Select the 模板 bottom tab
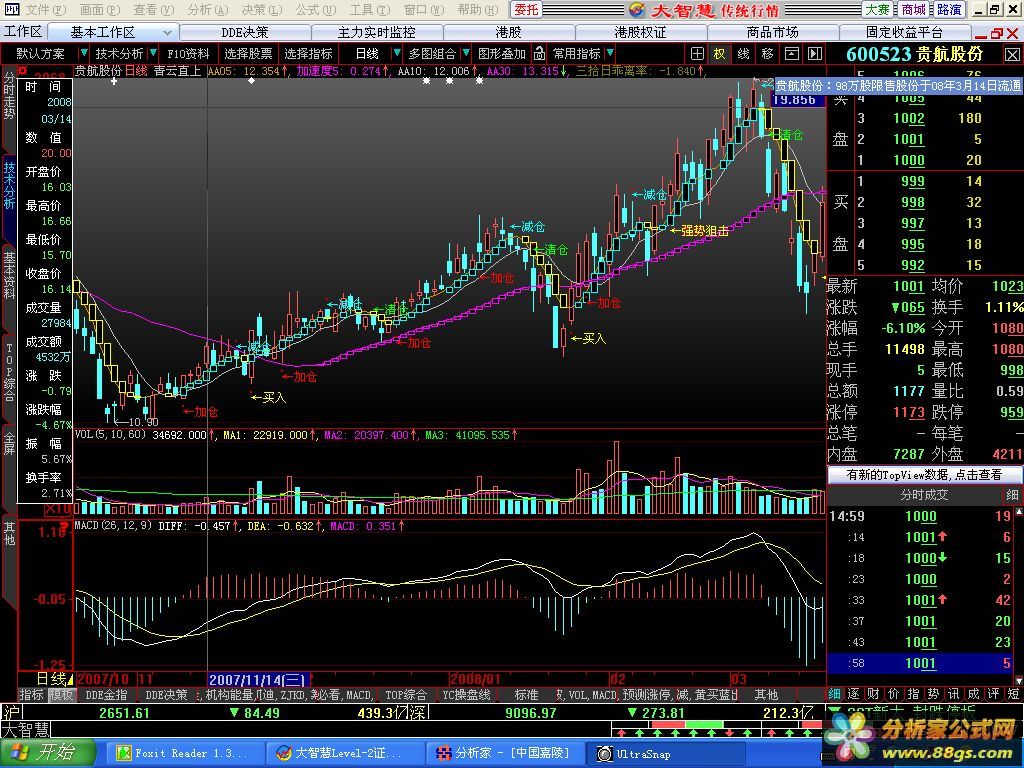The image size is (1024, 768). pyautogui.click(x=61, y=694)
